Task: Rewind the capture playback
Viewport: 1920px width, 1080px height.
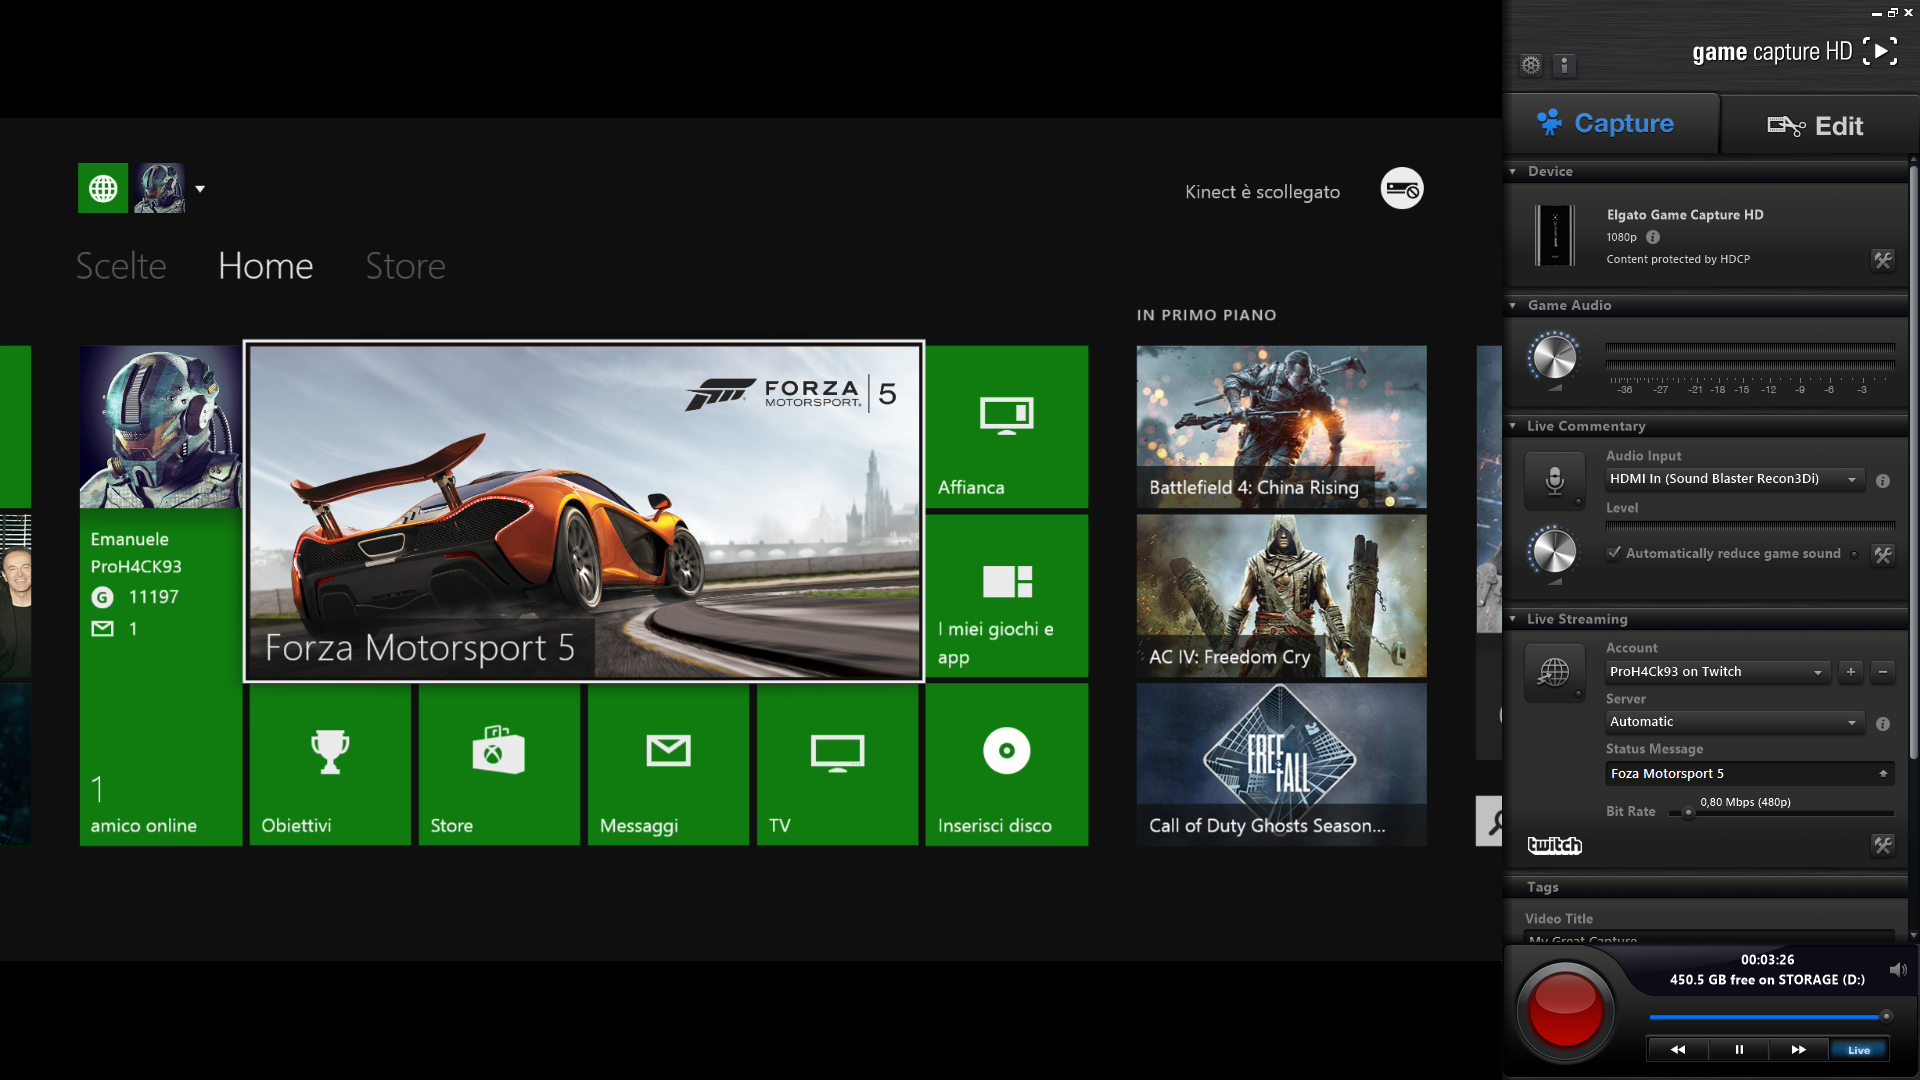Action: tap(1678, 1050)
